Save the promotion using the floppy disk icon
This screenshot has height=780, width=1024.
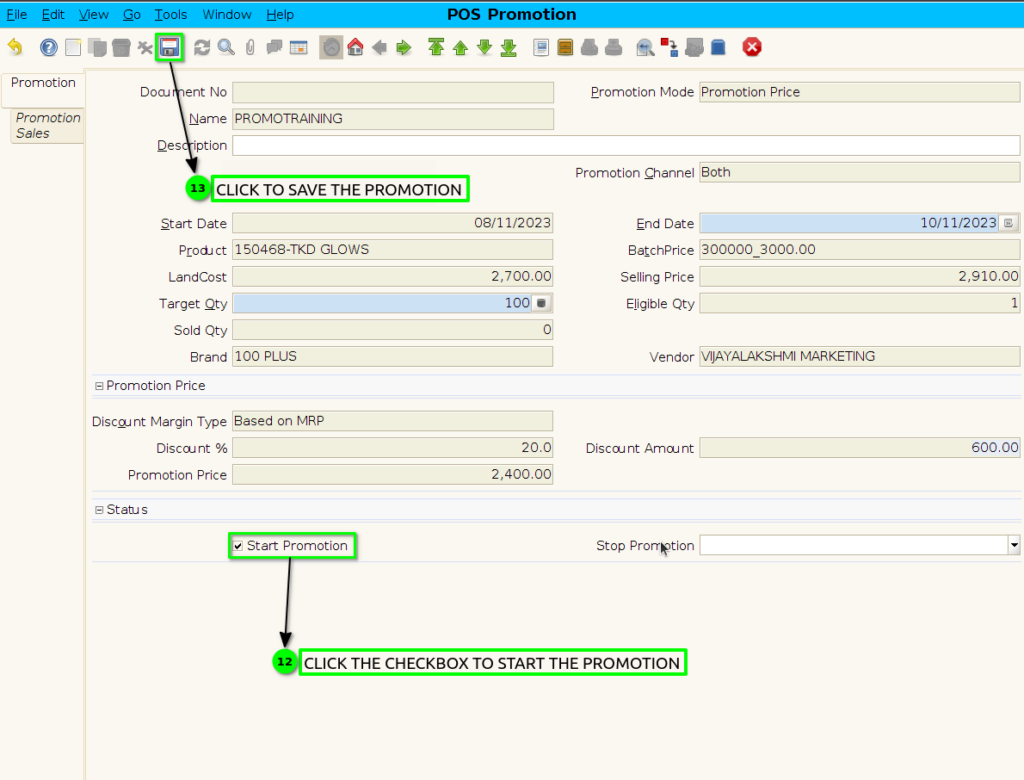(x=170, y=47)
